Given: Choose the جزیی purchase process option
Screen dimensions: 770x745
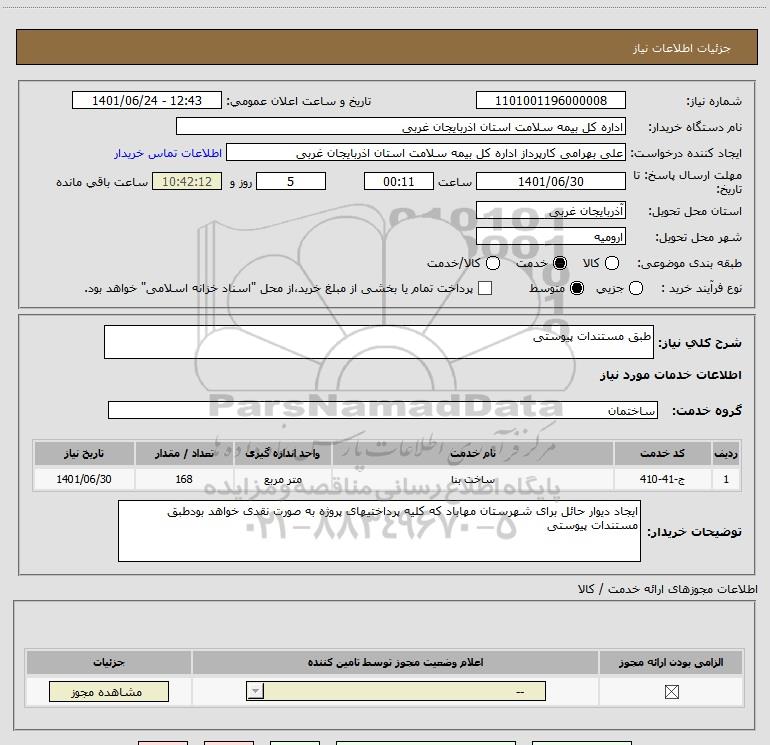Looking at the screenshot, I should click(x=635, y=288).
